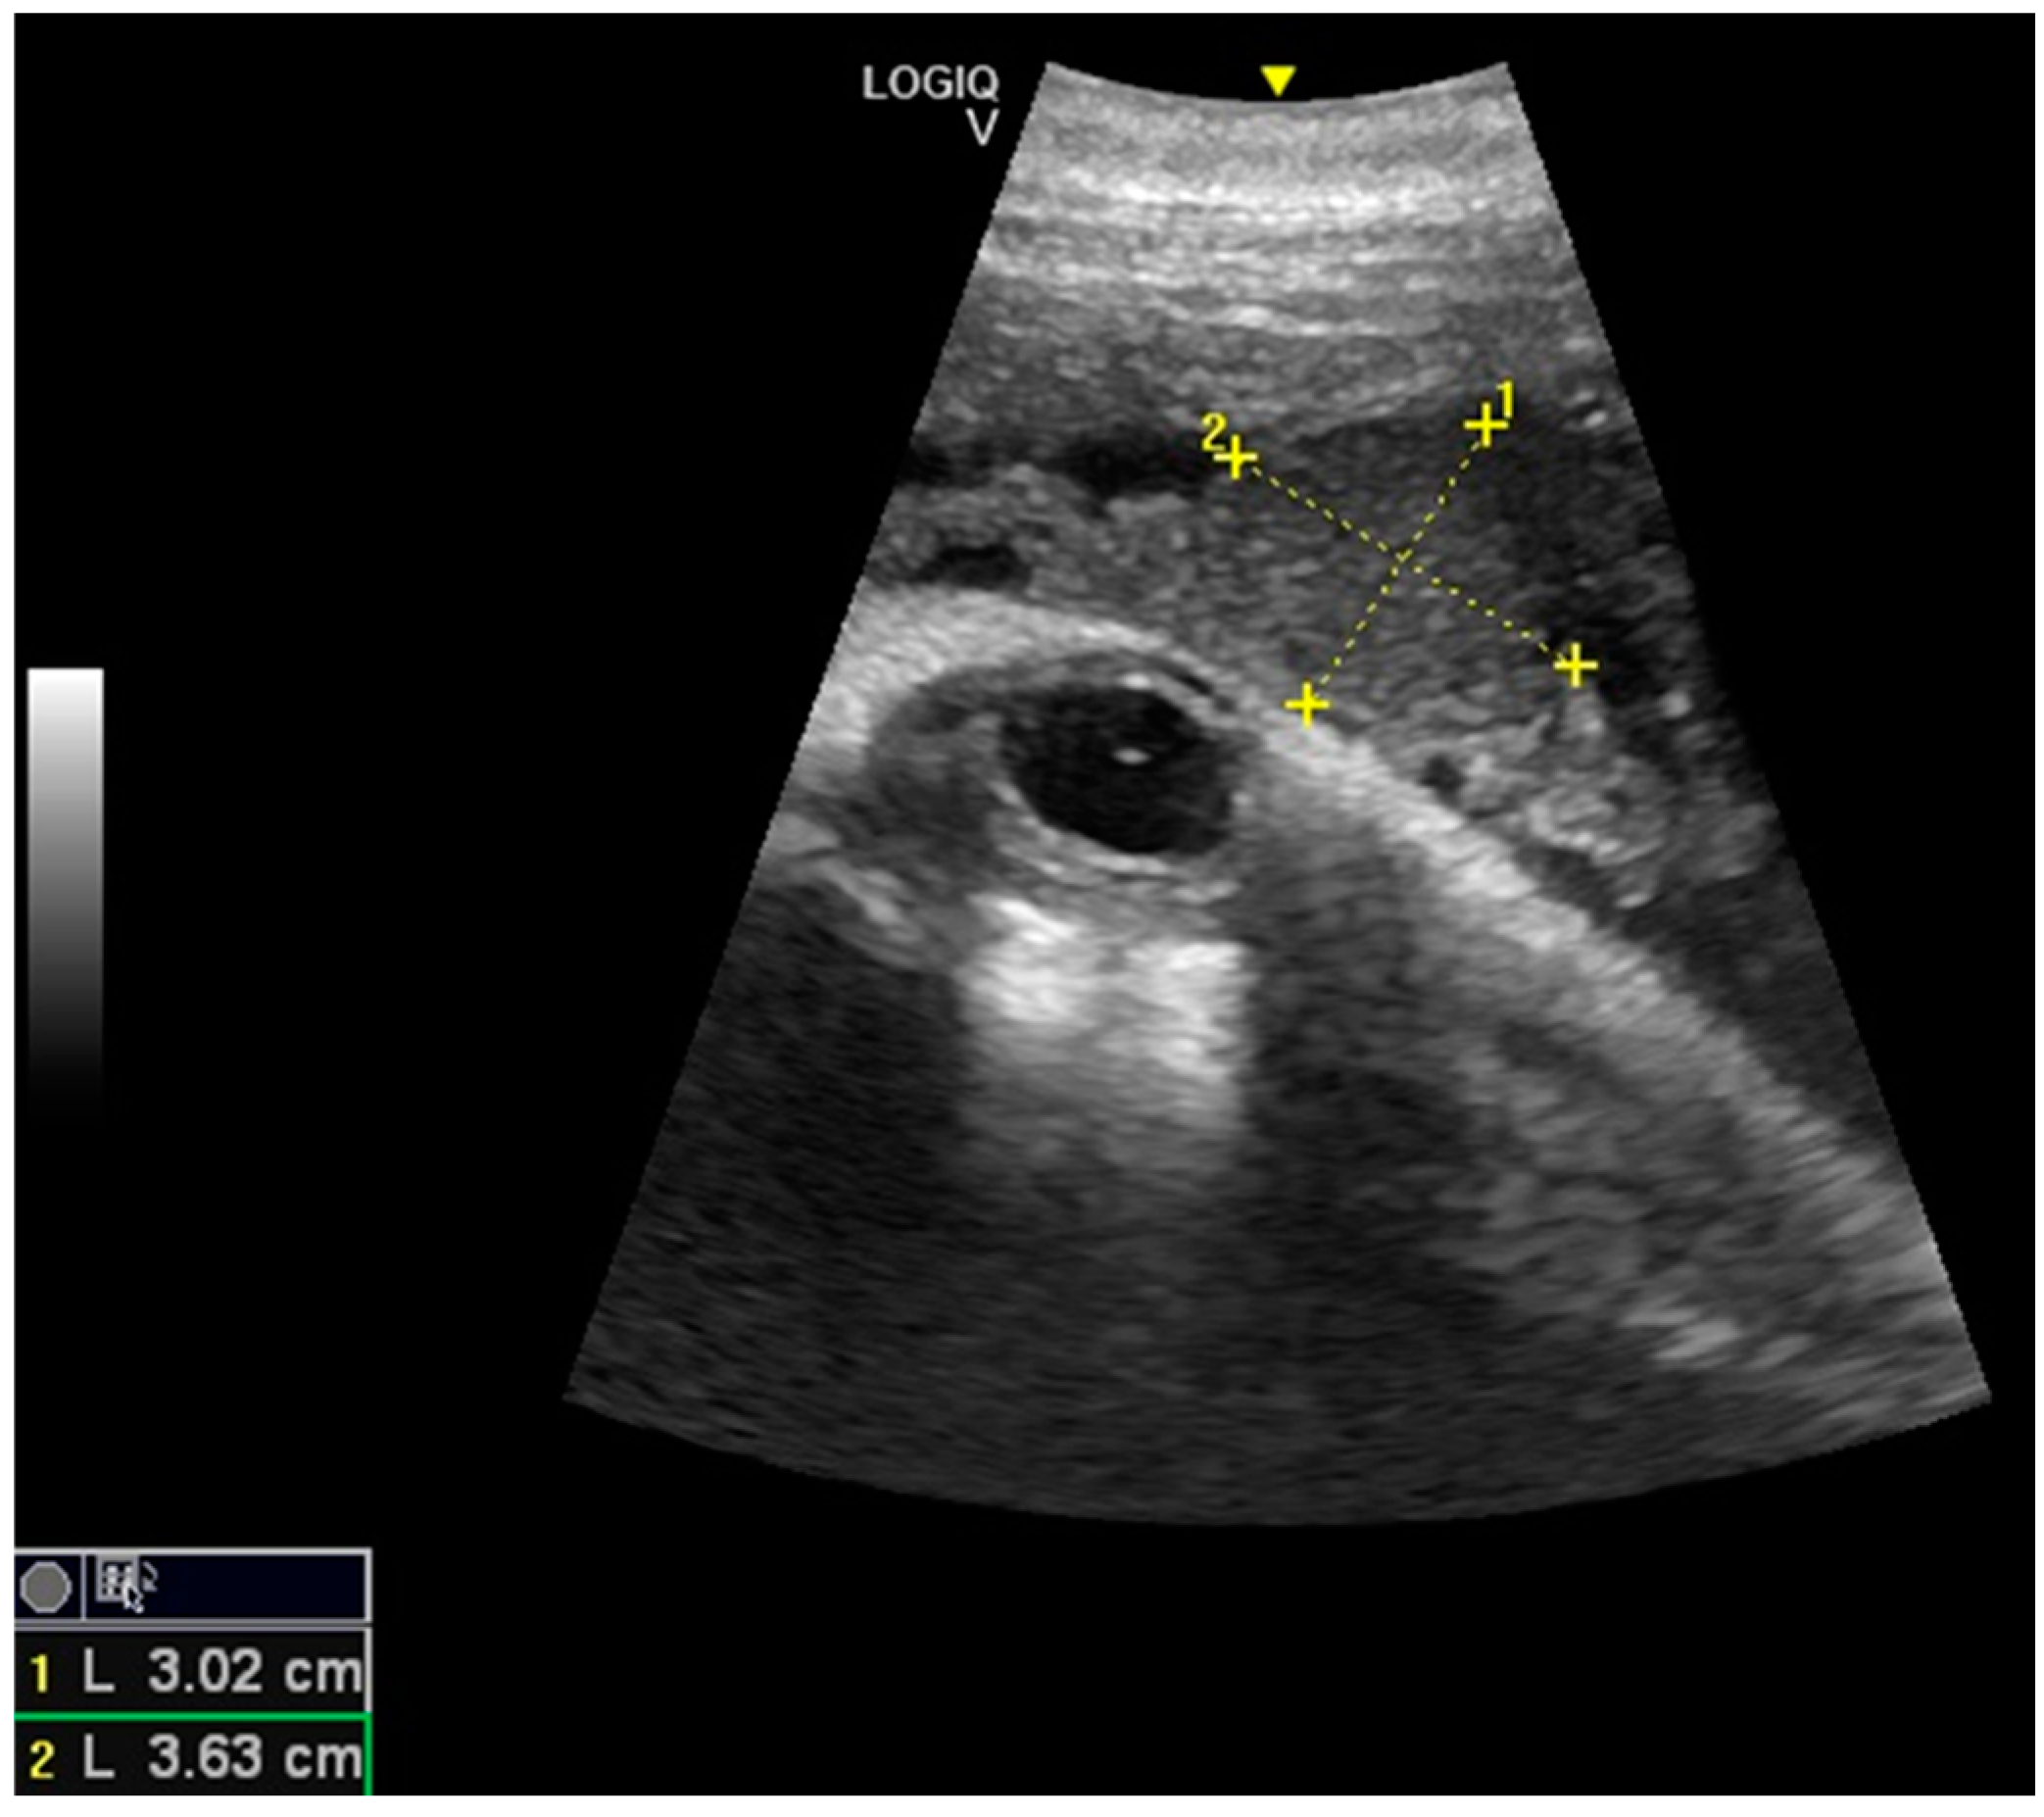Click the worksheet grid with pointer icon
Image resolution: width=2044 pixels, height=1817 pixels.
click(122, 1585)
